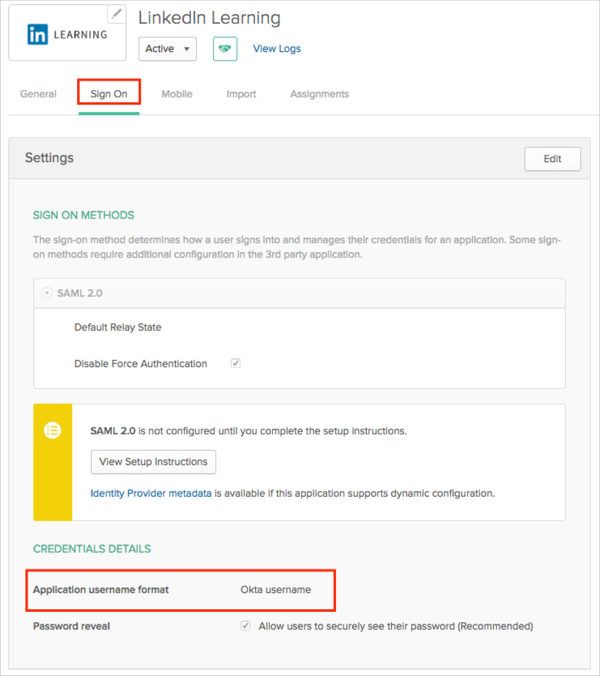Go to the Mobile tab
This screenshot has width=600, height=676.
[177, 94]
